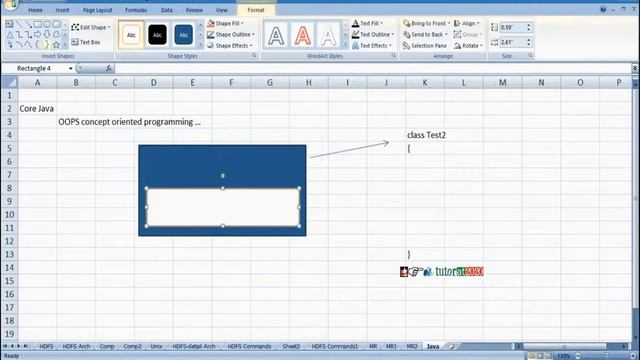This screenshot has width=640, height=360.
Task: Open the Insert ribbon tab
Action: click(62, 10)
